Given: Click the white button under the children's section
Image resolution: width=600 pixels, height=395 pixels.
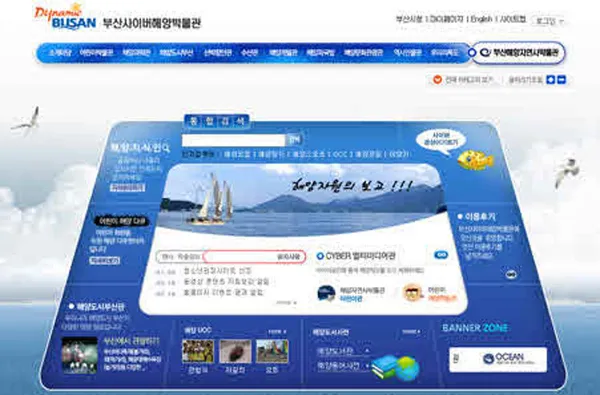Looking at the screenshot, I should [104, 261].
